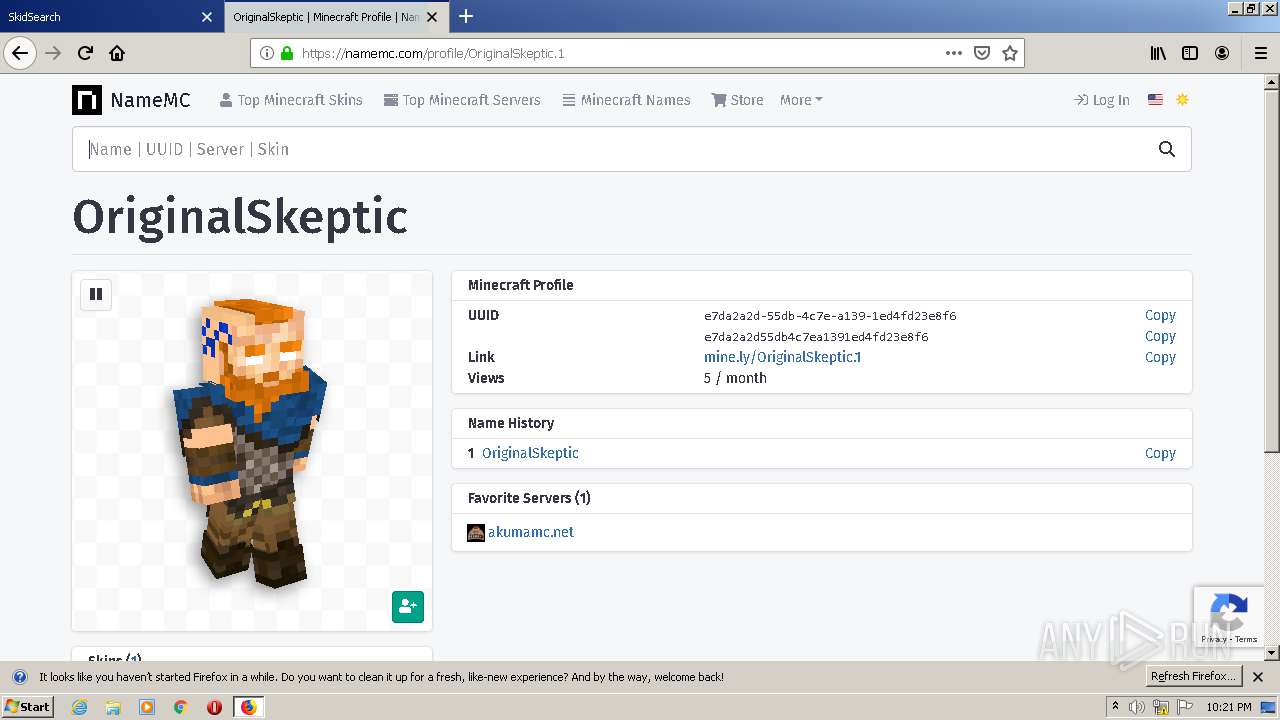
Task: Click the Log In link
Action: pyautogui.click(x=1101, y=100)
